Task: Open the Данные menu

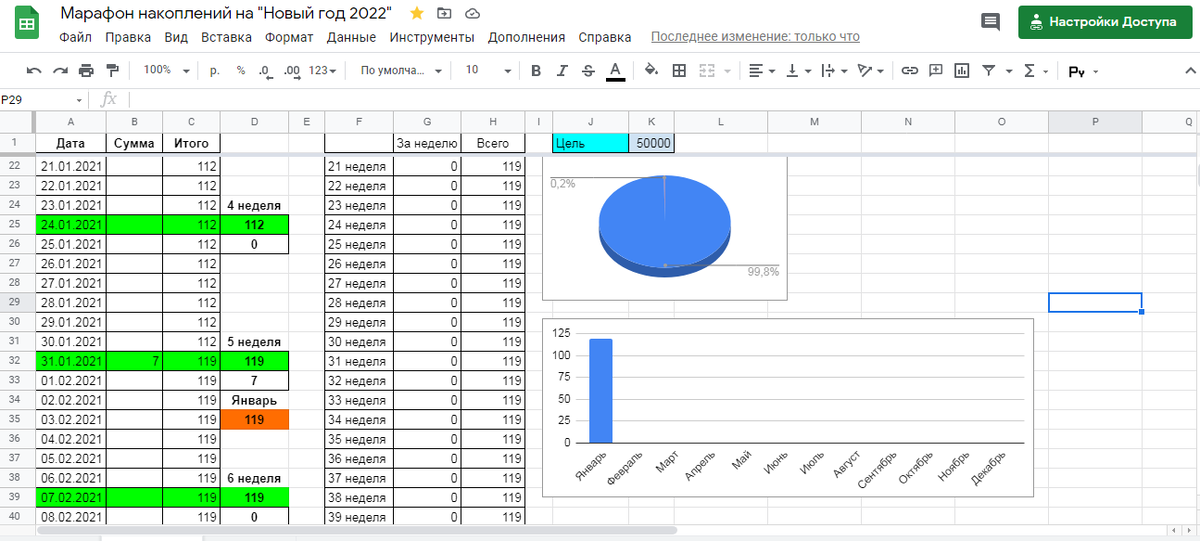Action: tap(351, 37)
